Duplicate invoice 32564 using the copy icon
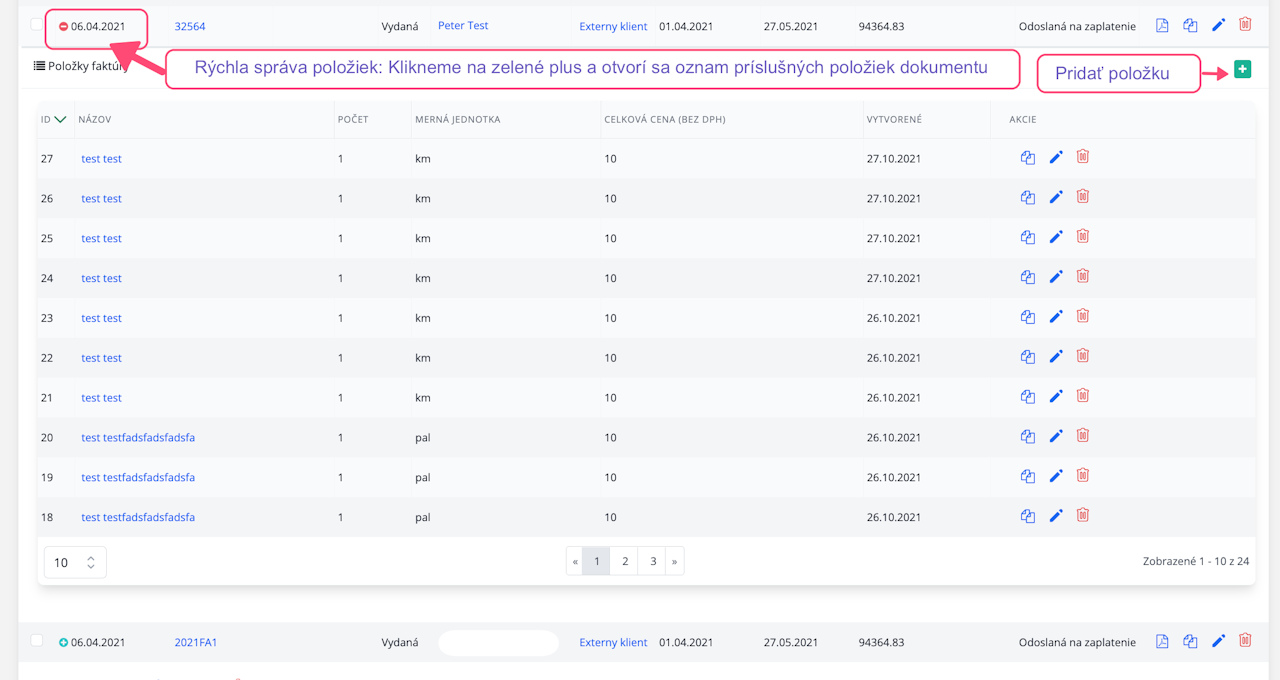 (x=1190, y=26)
